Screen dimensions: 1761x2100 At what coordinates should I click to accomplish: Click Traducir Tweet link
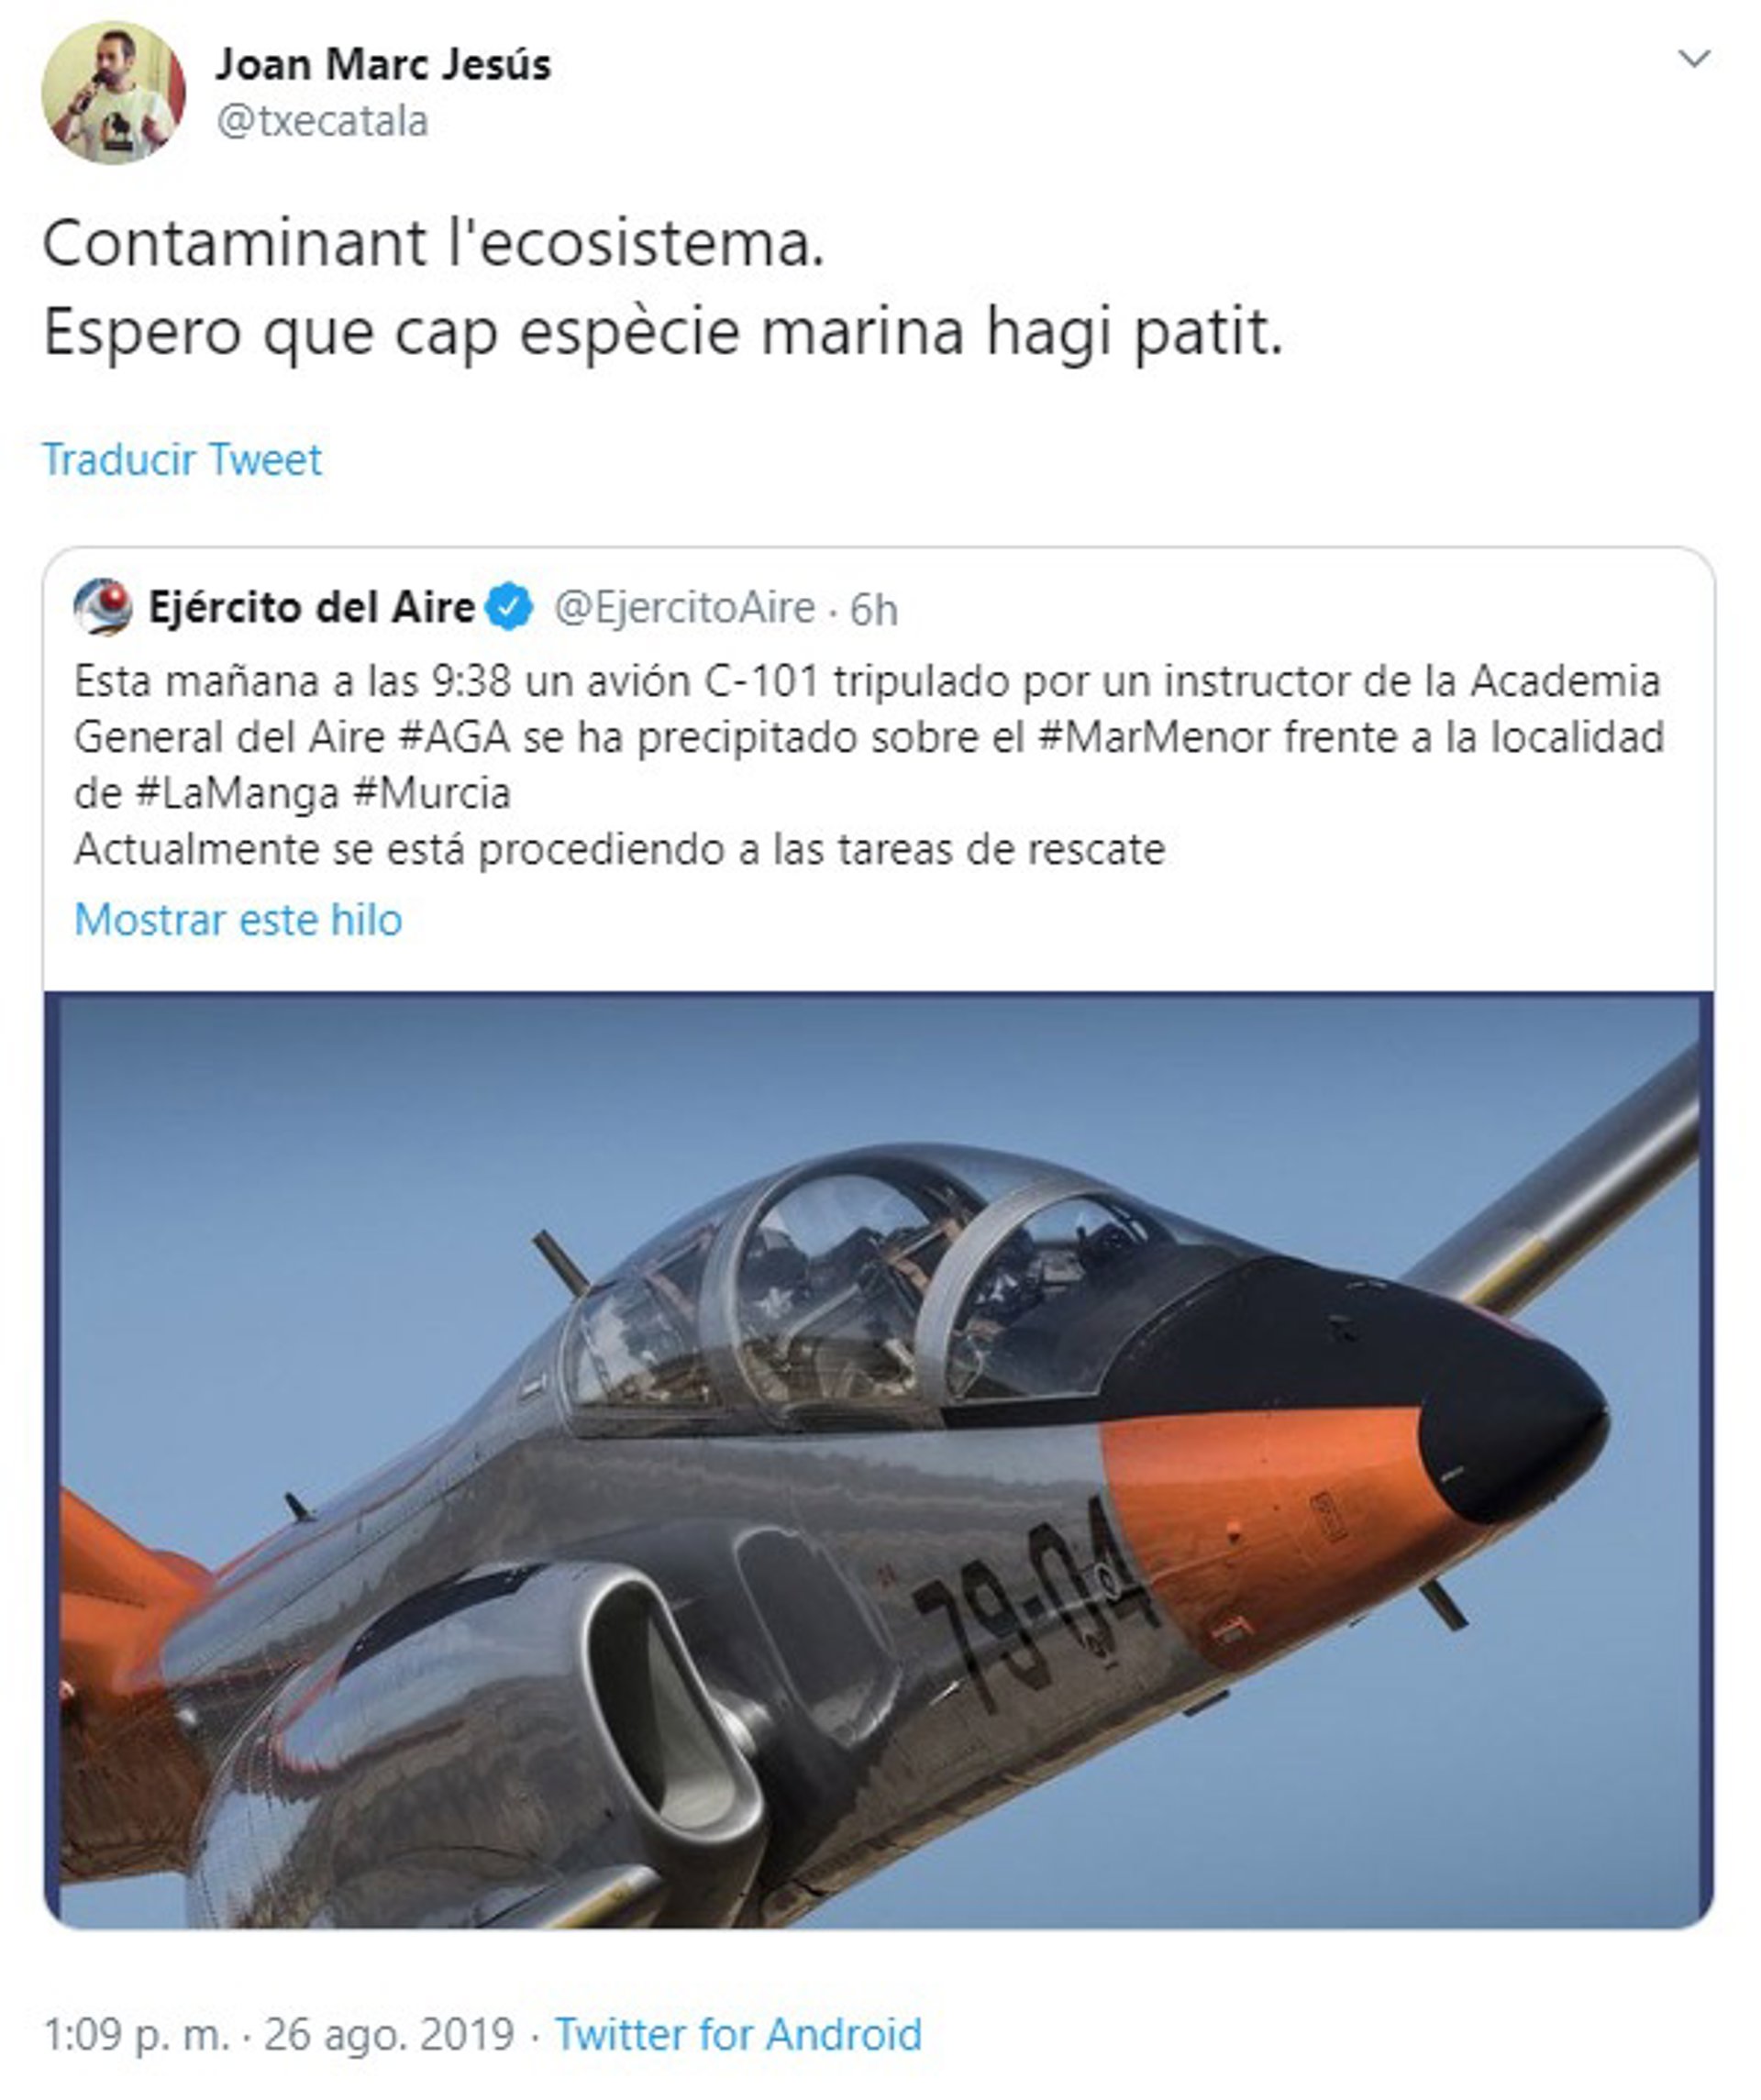coord(182,459)
